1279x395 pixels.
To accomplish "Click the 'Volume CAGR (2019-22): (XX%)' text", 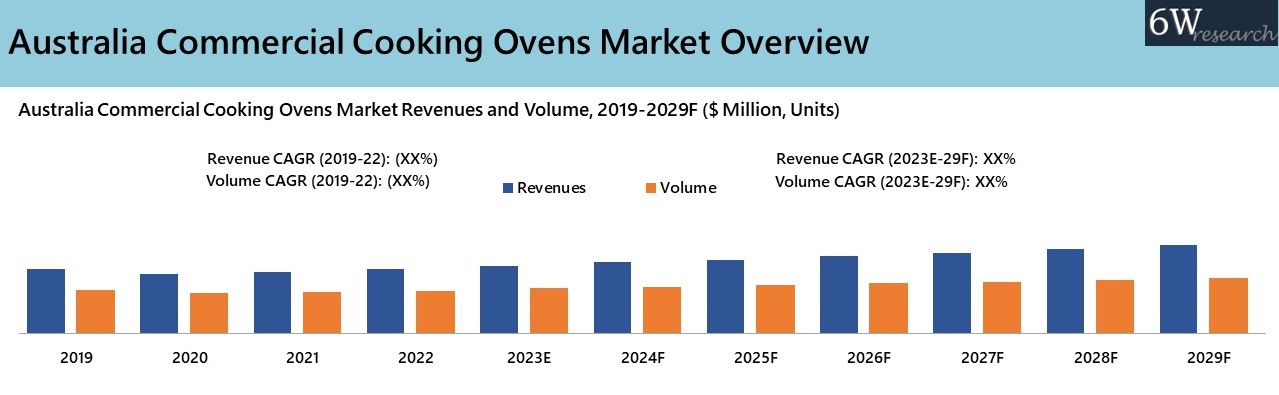I will (x=318, y=181).
